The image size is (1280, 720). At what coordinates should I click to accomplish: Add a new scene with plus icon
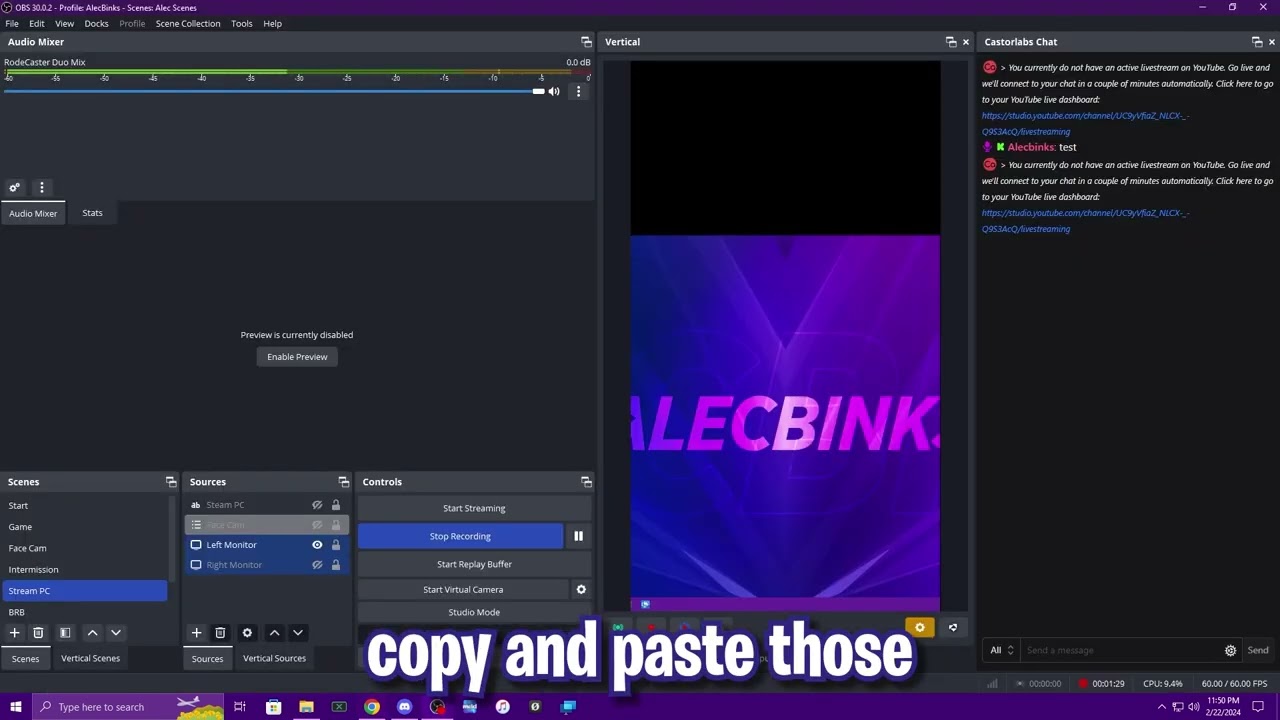[14, 633]
